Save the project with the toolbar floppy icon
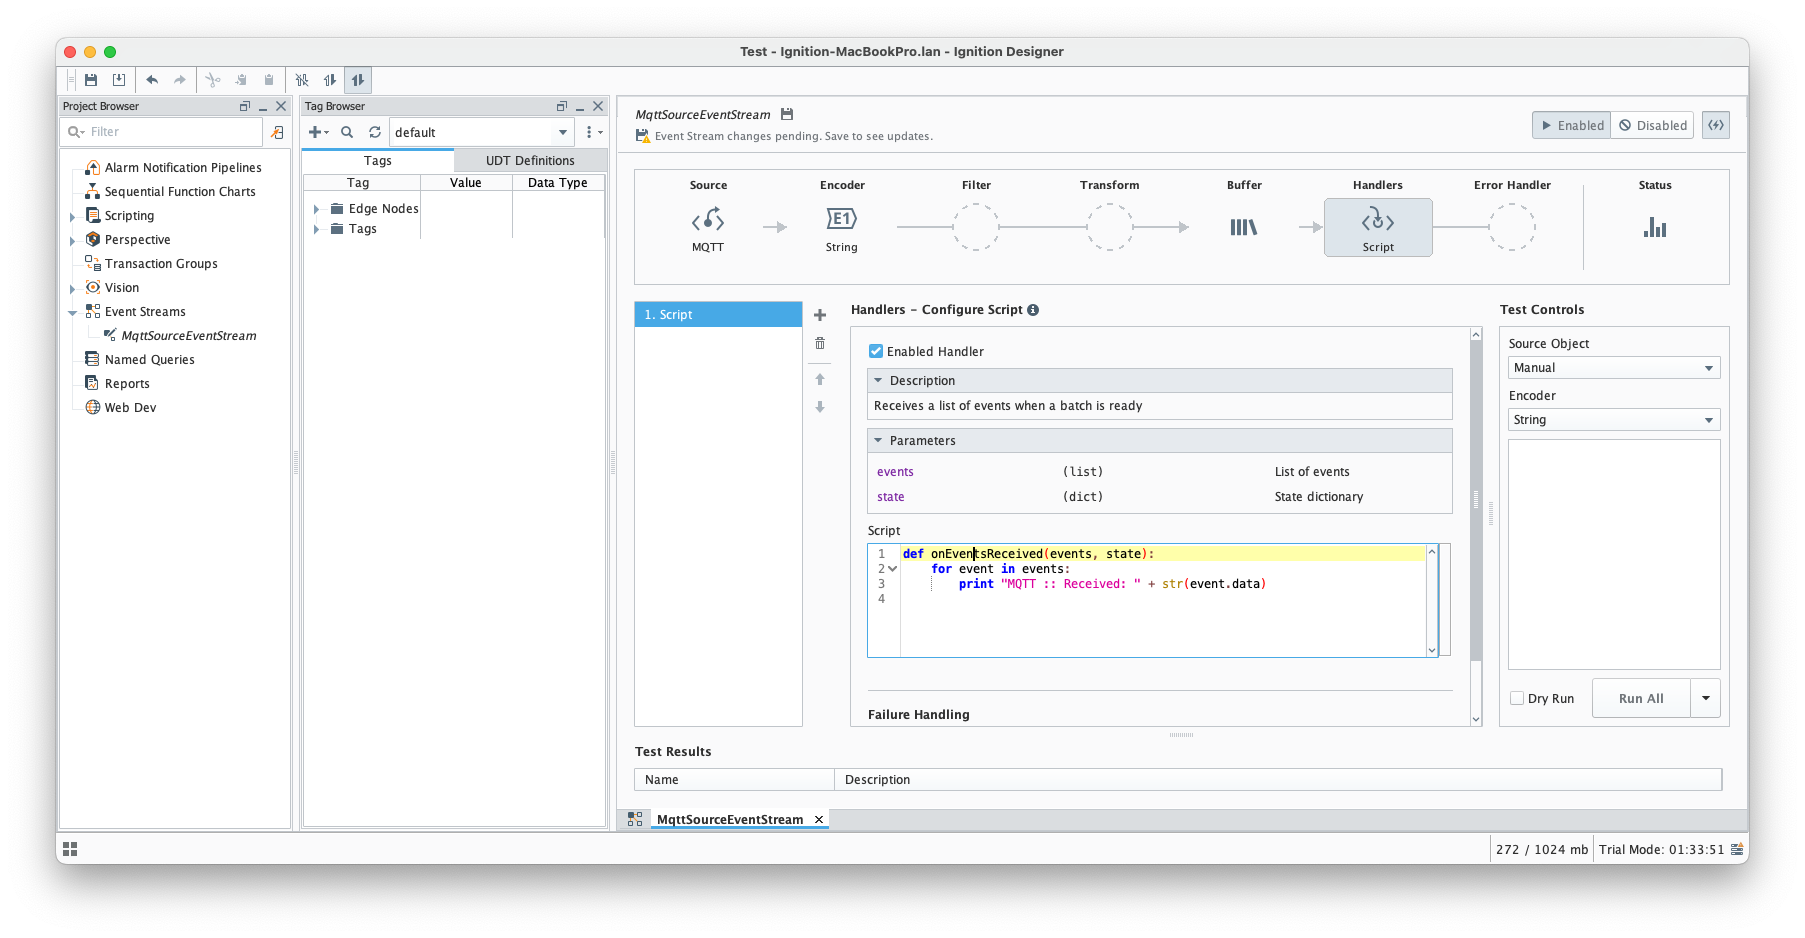Viewport: 1805px width, 938px height. click(91, 80)
